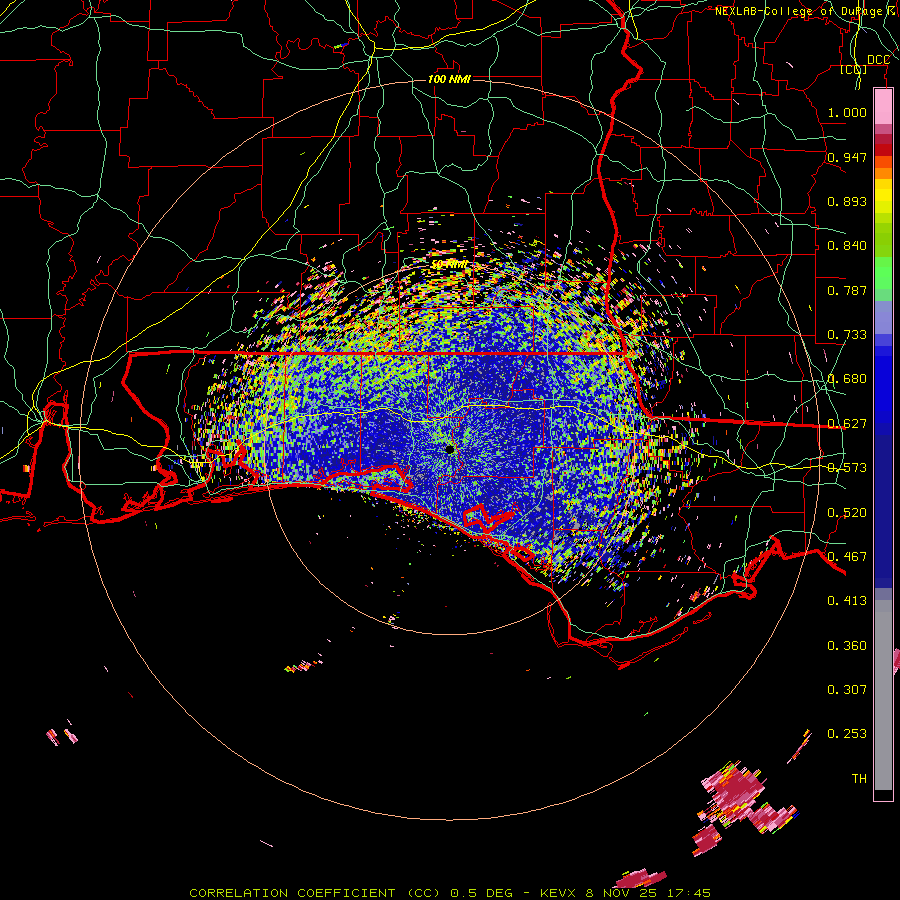
Task: Click the 0.413 scale value
Action: coord(847,601)
